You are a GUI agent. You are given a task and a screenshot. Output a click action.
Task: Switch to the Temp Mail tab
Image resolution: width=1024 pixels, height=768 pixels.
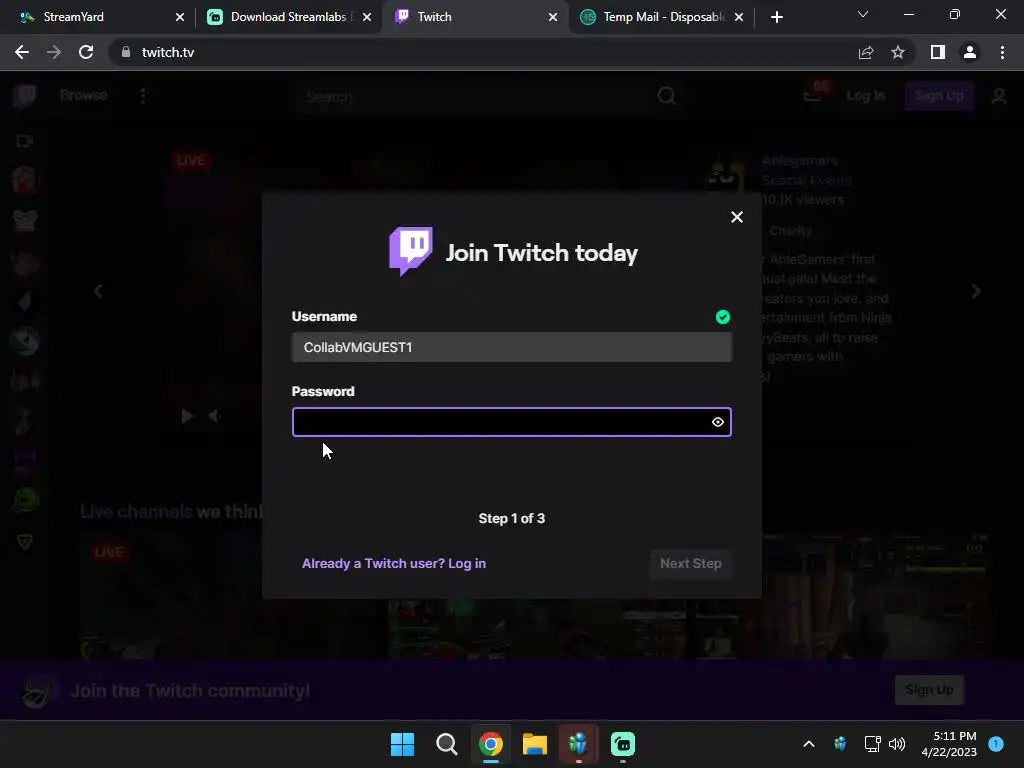[664, 17]
